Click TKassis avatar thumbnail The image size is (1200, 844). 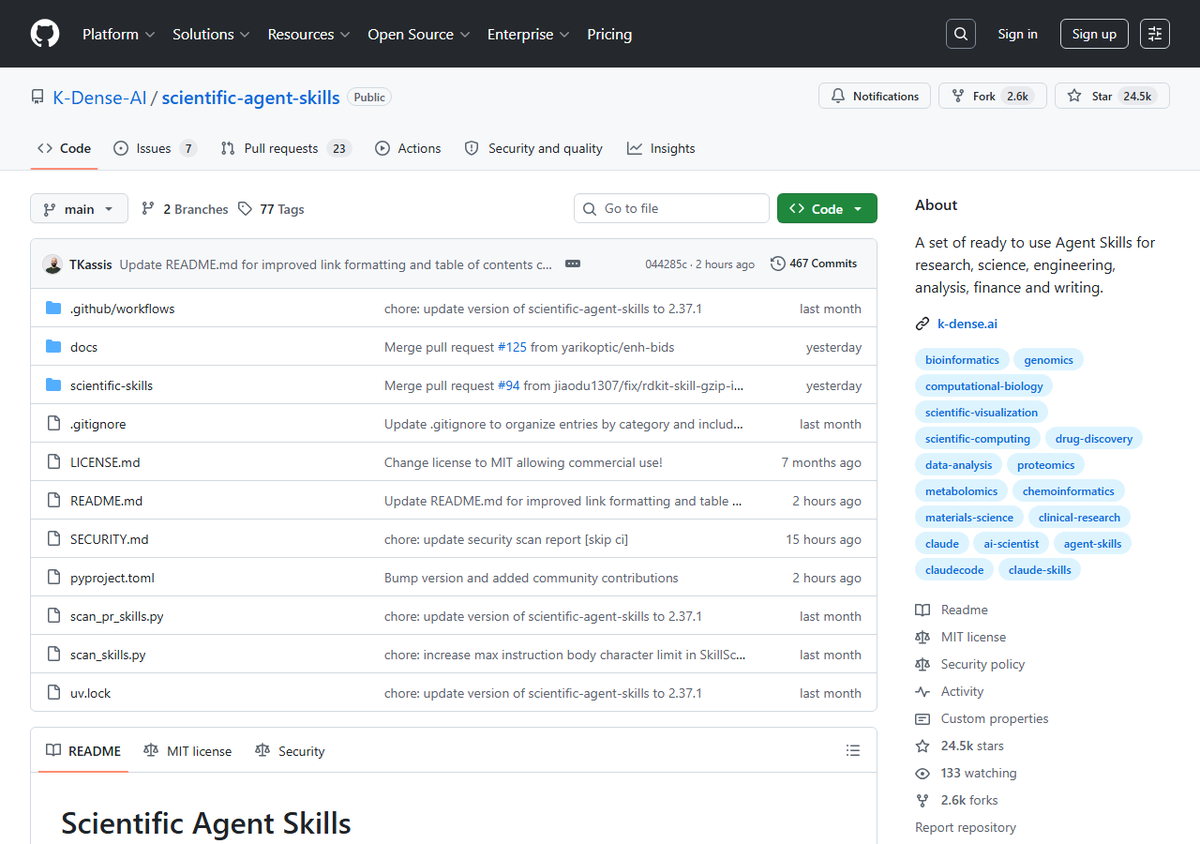(52, 264)
